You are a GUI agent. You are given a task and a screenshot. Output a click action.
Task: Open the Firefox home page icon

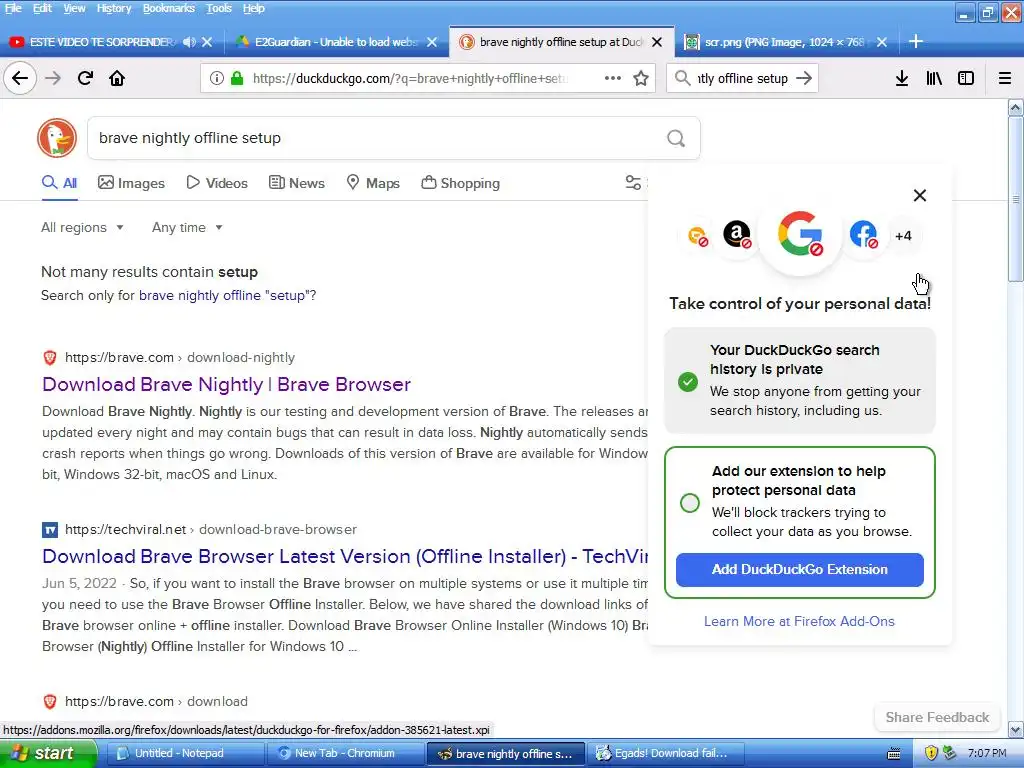[x=117, y=78]
